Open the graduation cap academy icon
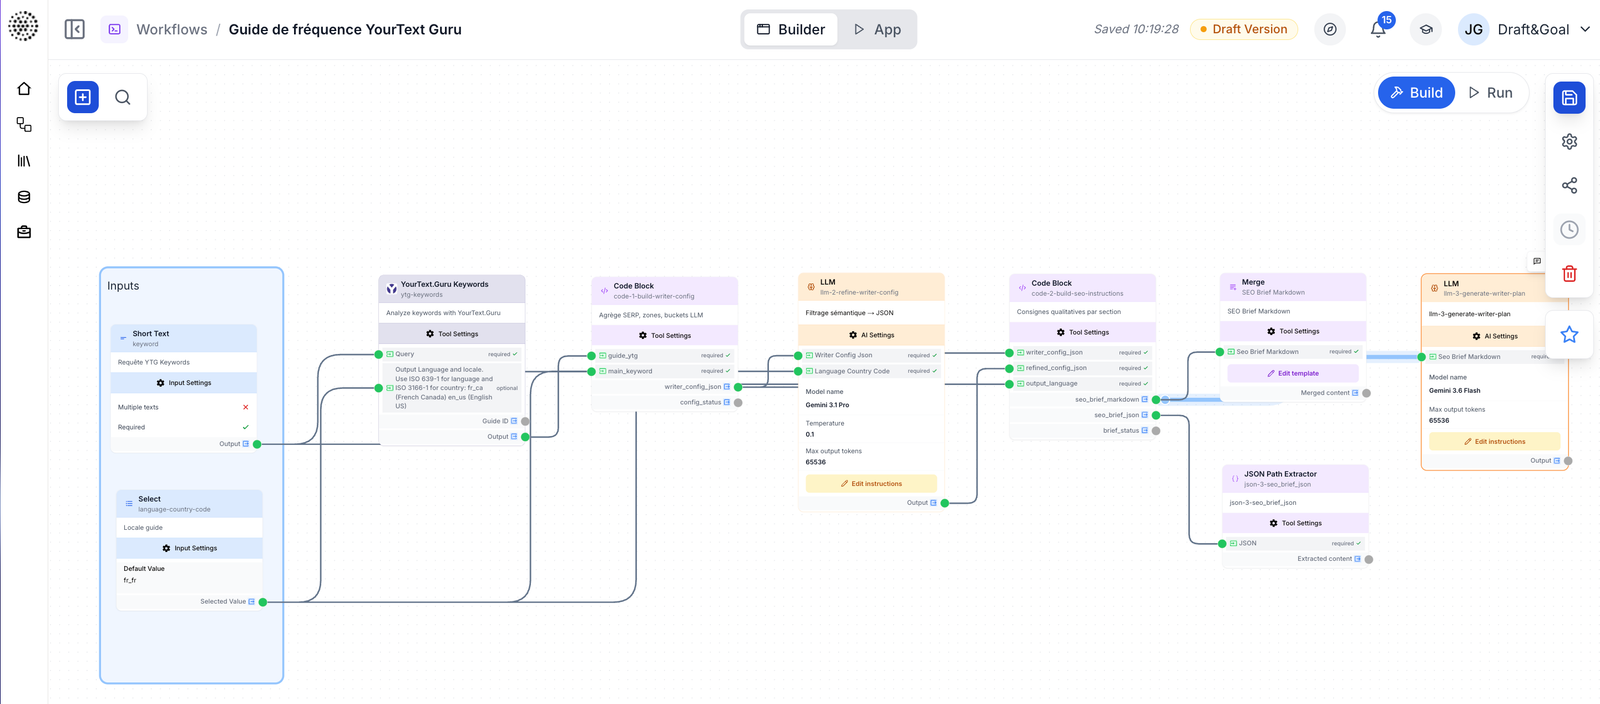Image resolution: width=1600 pixels, height=704 pixels. [1426, 29]
